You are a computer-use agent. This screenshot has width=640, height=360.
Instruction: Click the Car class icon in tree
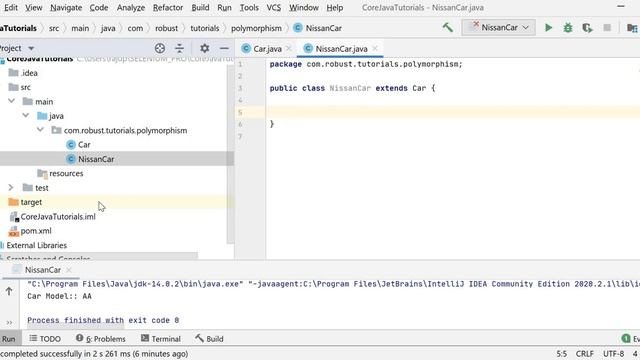71,144
